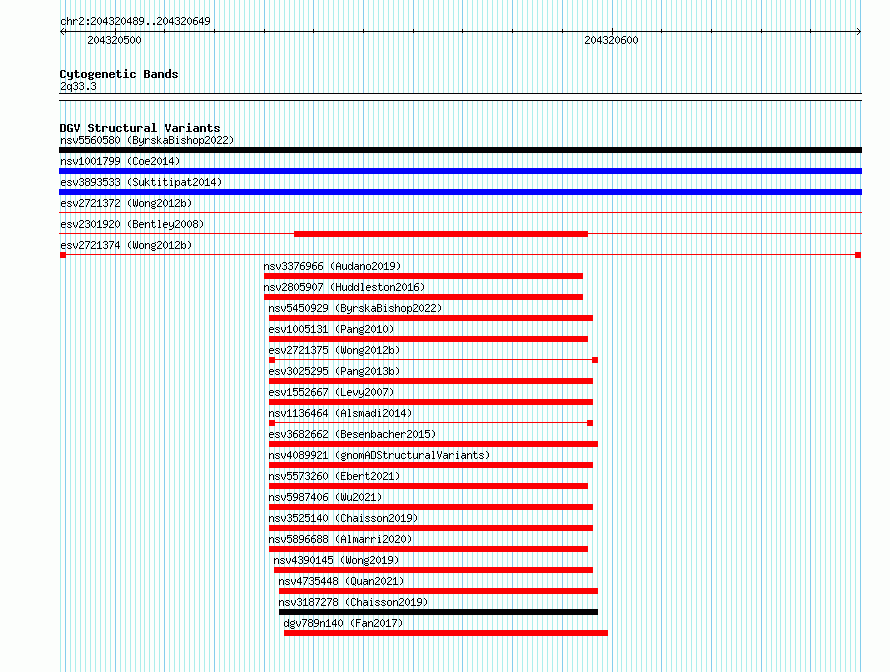Click the esv3682662 (Besenbacher2015) label
This screenshot has height=672, width=890.
pyautogui.click(x=352, y=434)
